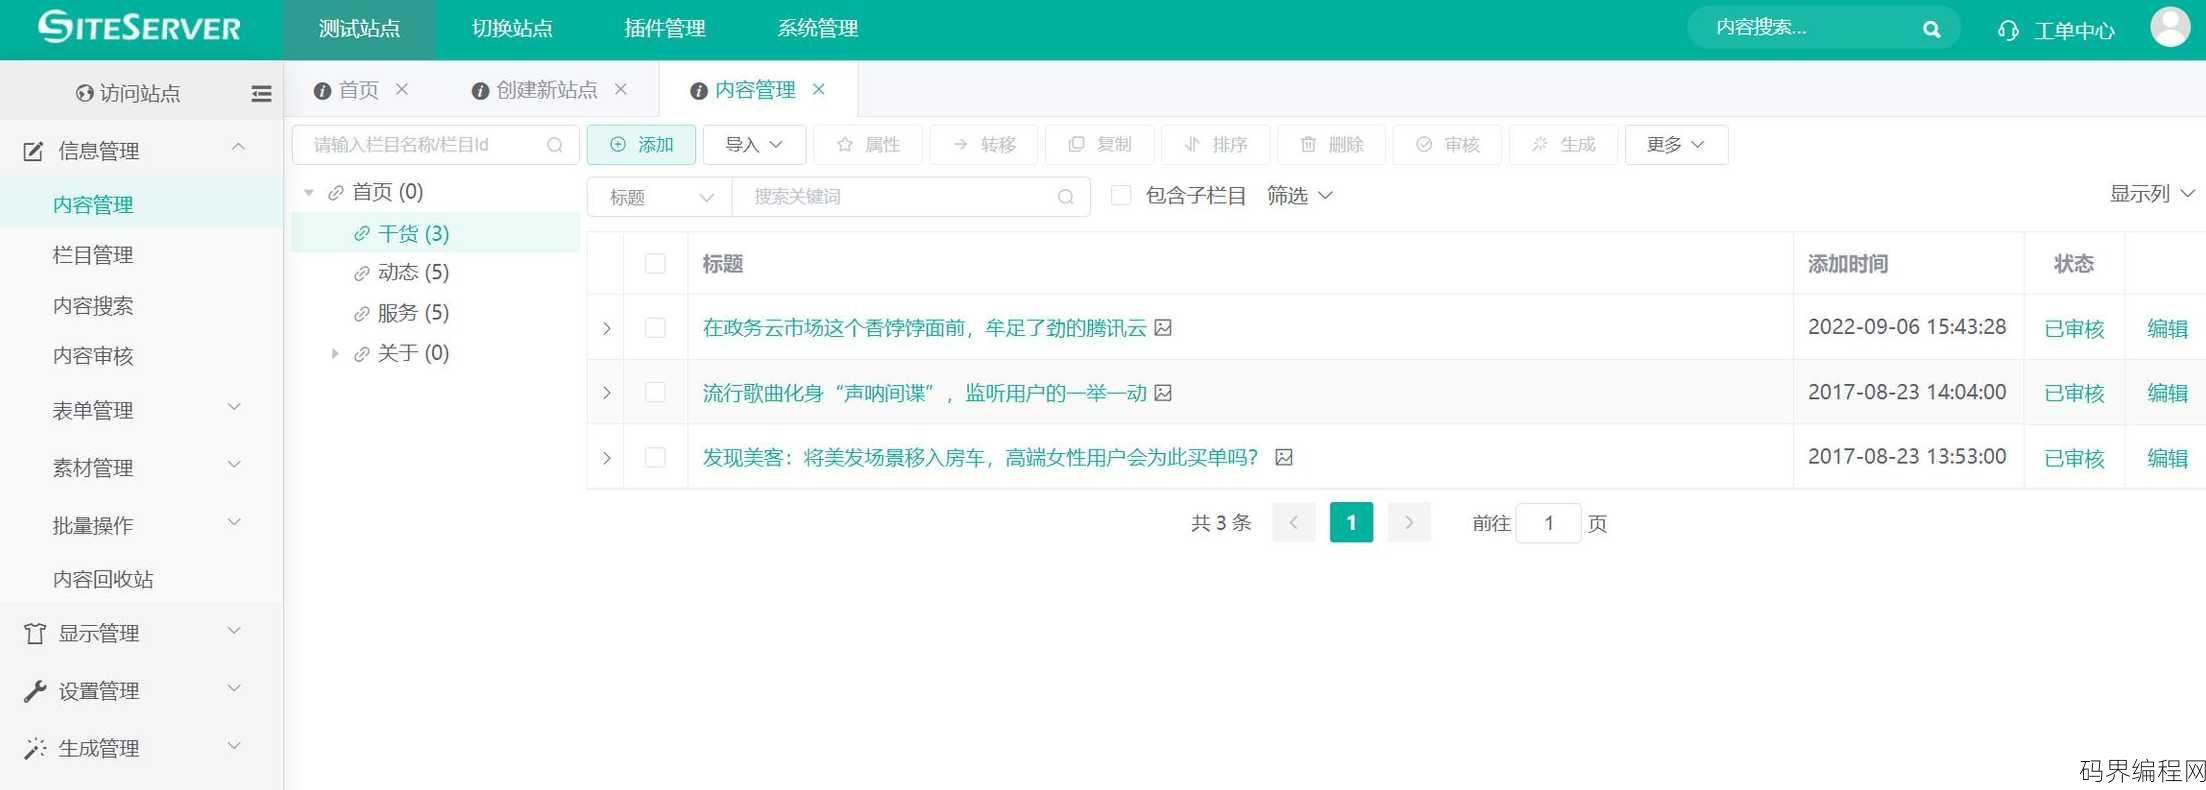Open the user avatar menu
This screenshot has height=790, width=2206.
tap(2170, 27)
